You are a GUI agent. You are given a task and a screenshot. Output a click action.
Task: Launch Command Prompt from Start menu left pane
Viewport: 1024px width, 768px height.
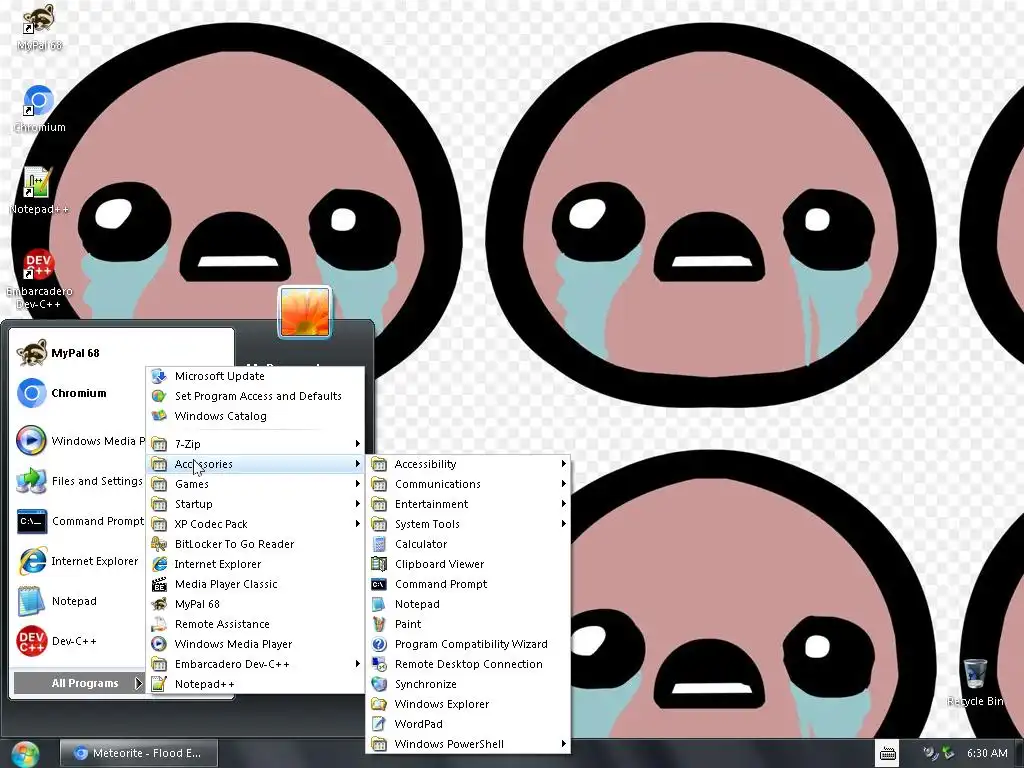[x=78, y=521]
